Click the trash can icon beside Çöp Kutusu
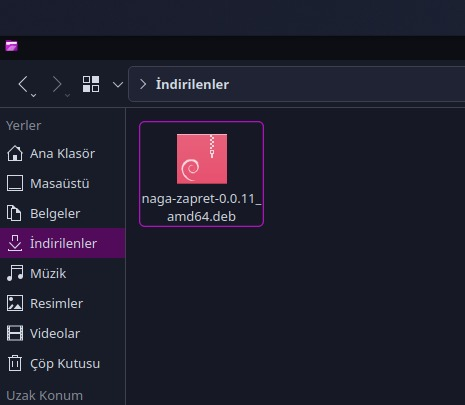Screen dimensions: 465x405 15,363
